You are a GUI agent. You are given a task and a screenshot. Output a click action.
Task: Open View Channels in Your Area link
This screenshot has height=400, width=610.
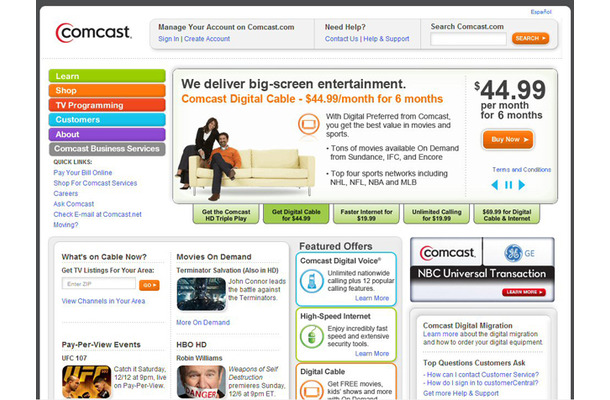pyautogui.click(x=103, y=301)
